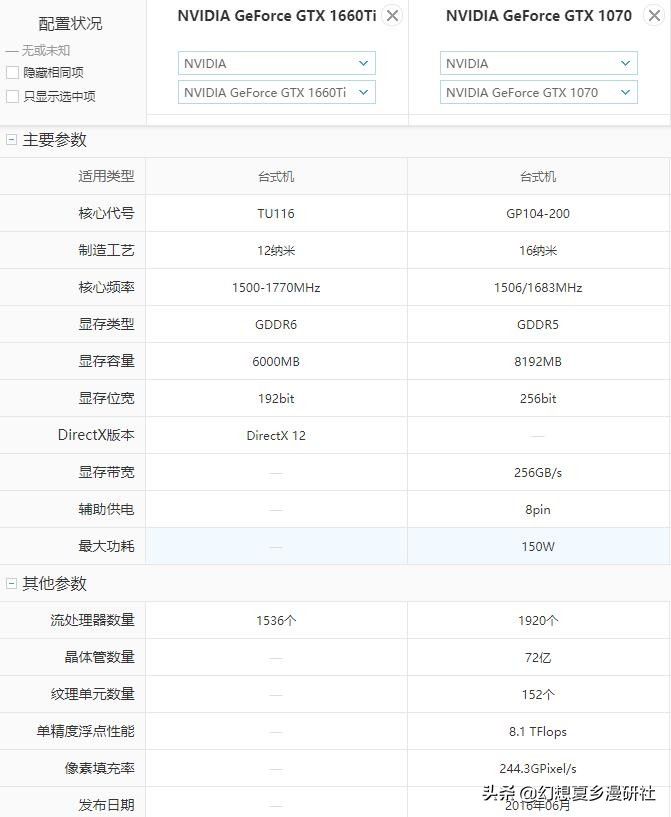
Task: Click the GDDR5 memory type cell
Action: click(538, 325)
